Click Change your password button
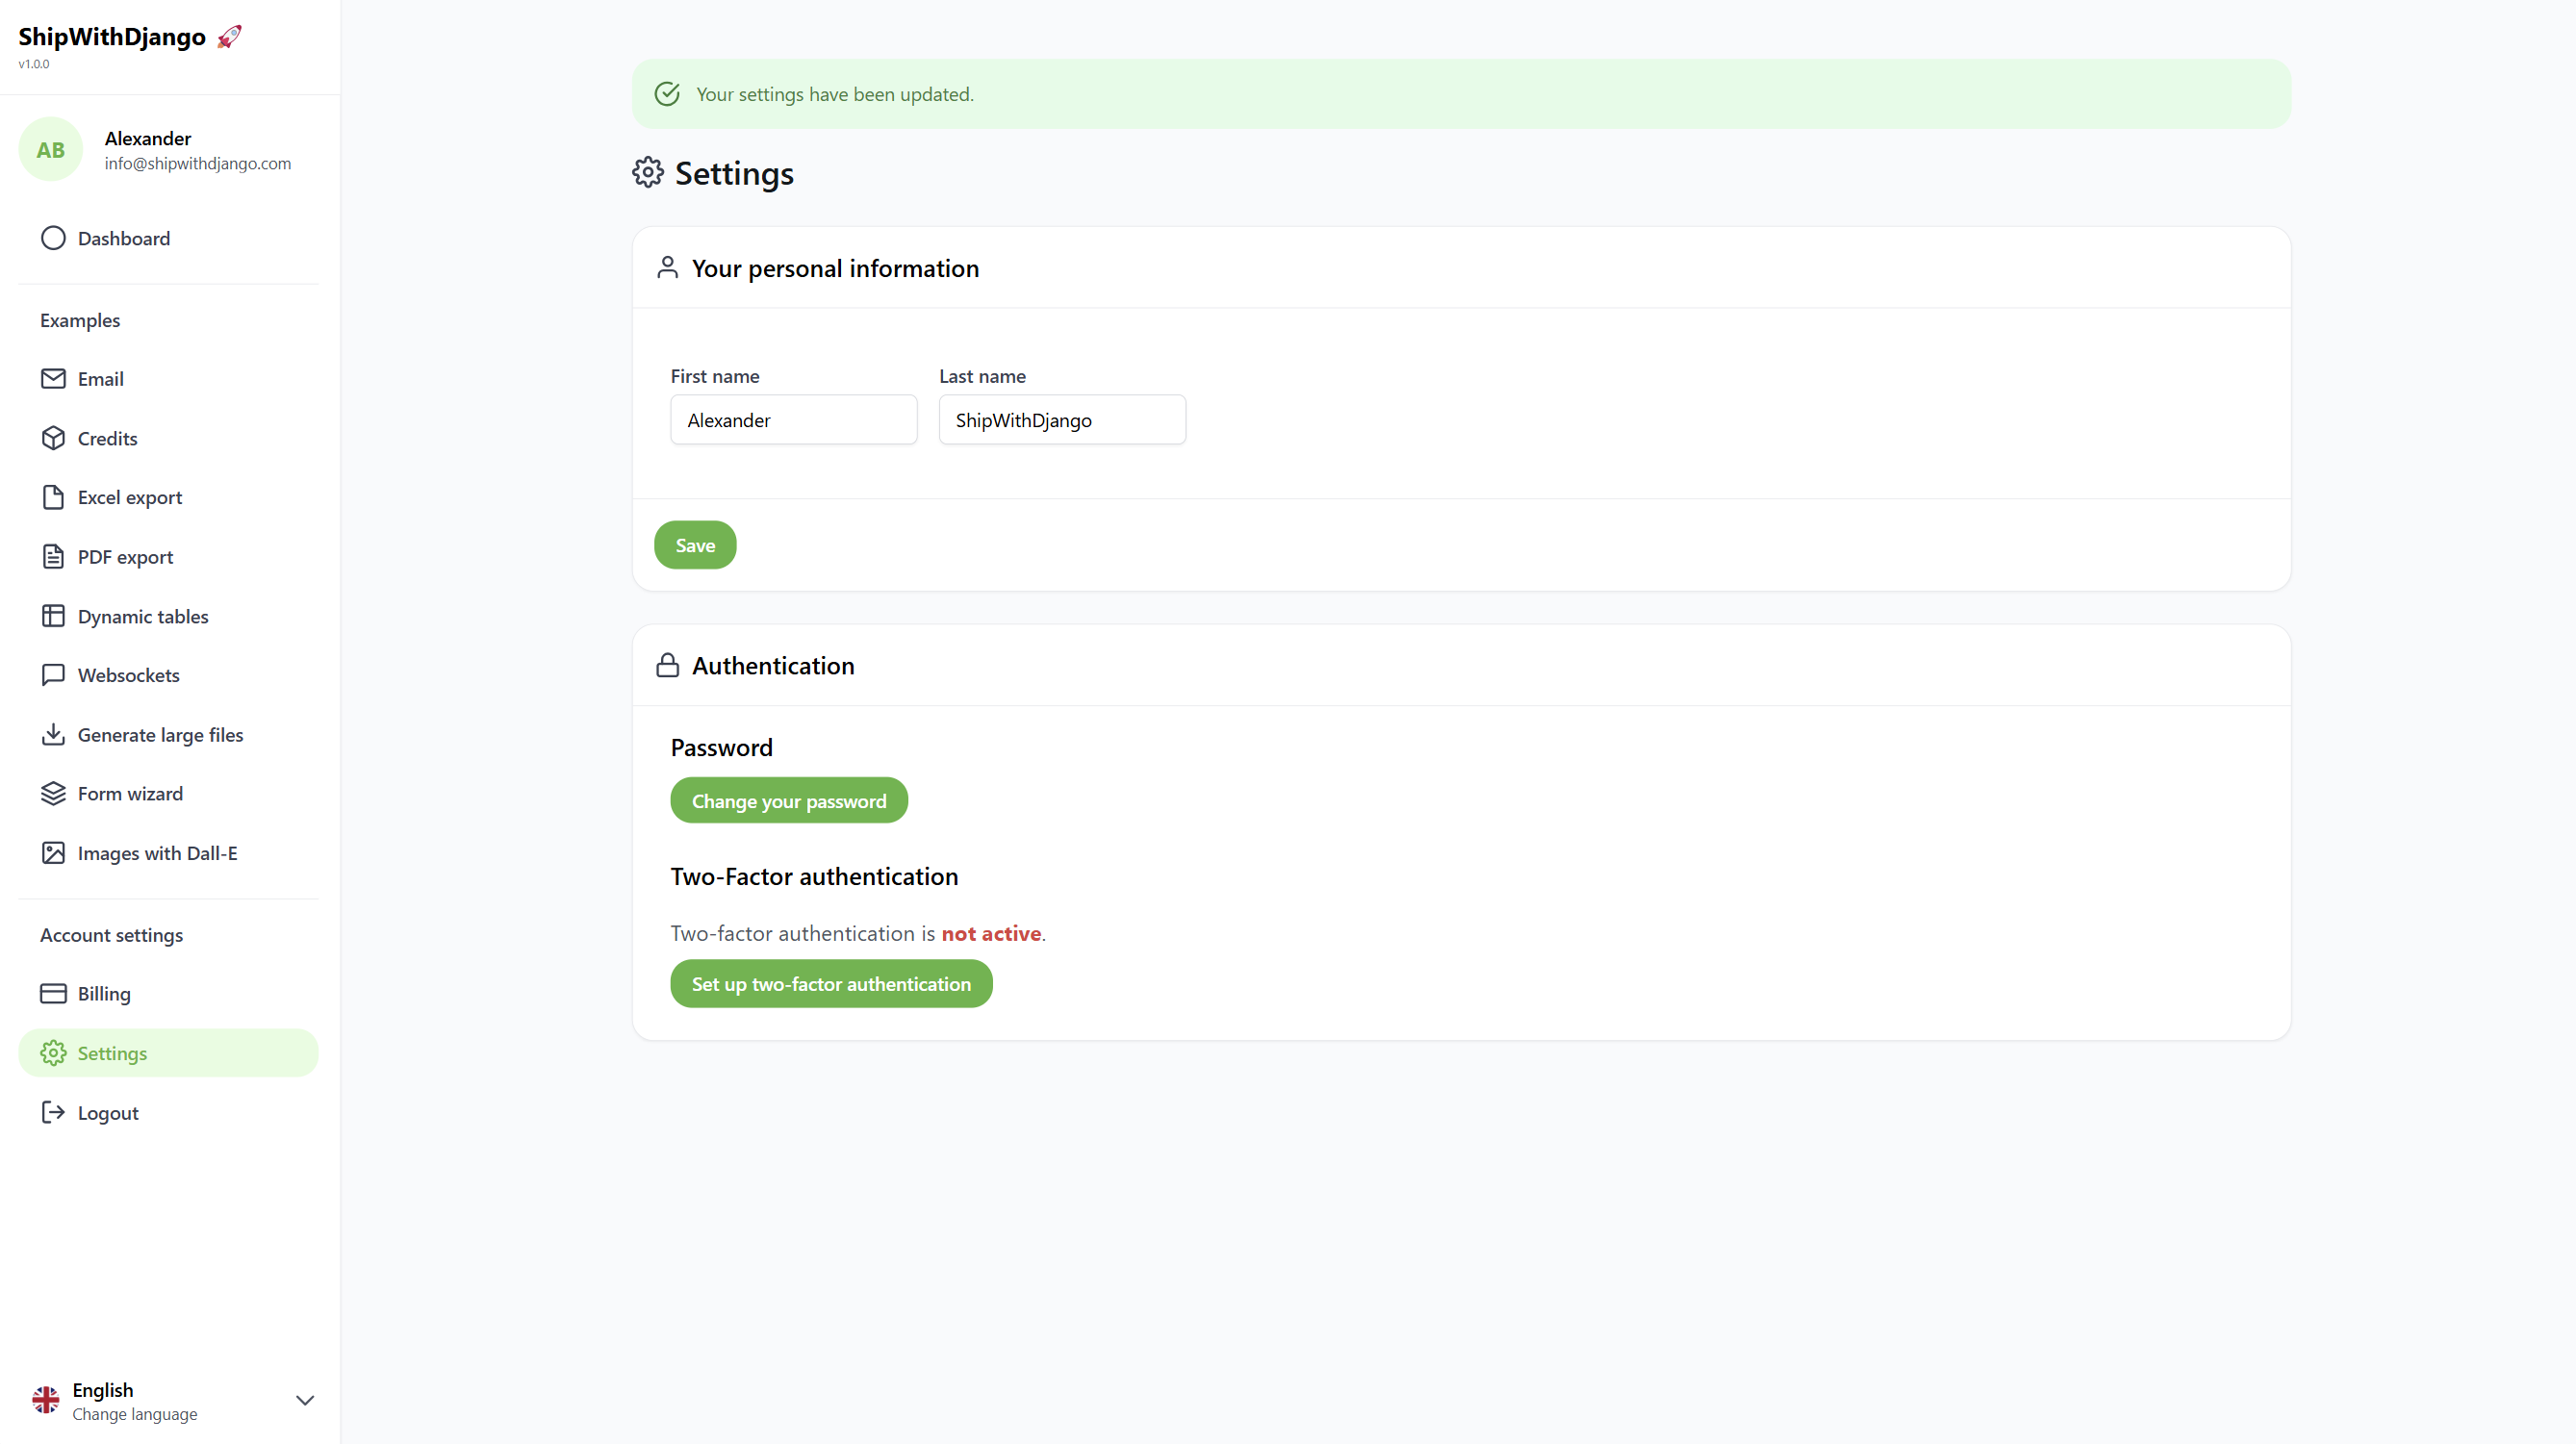 789,799
